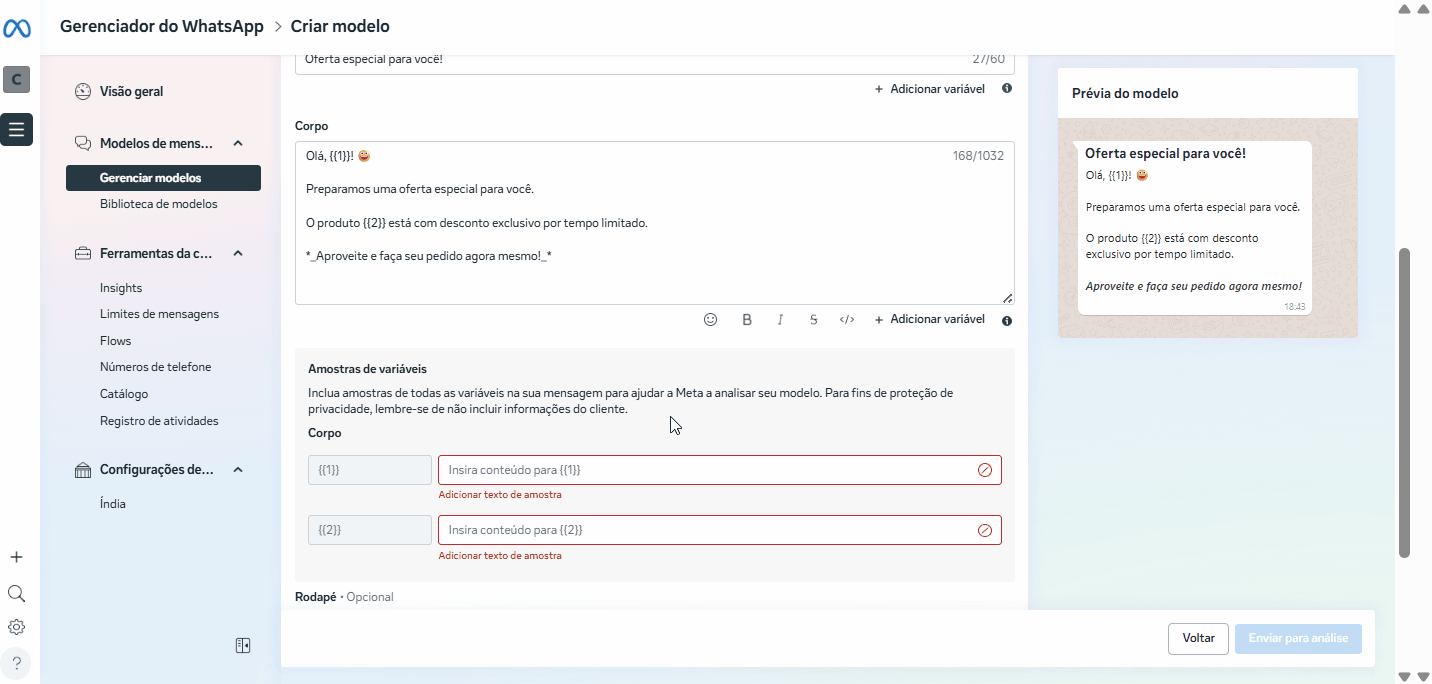
Task: Apply bold formatting to body text
Action: (x=746, y=320)
